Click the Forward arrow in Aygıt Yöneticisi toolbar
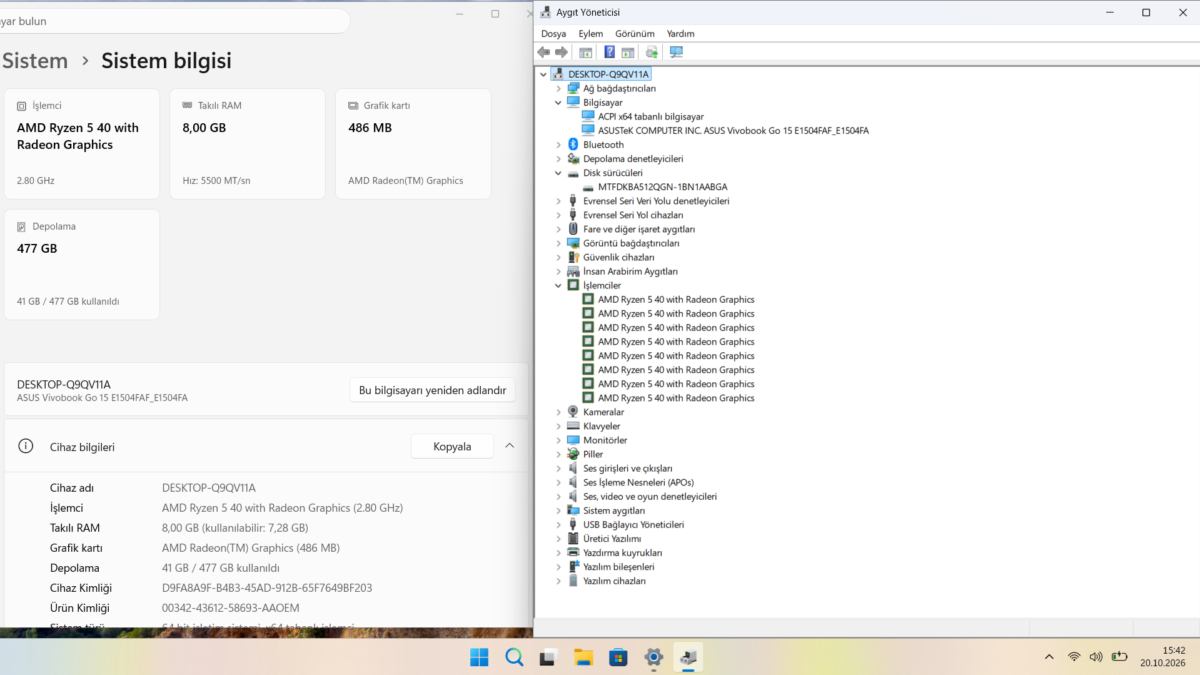This screenshot has width=1200, height=675. (562, 52)
